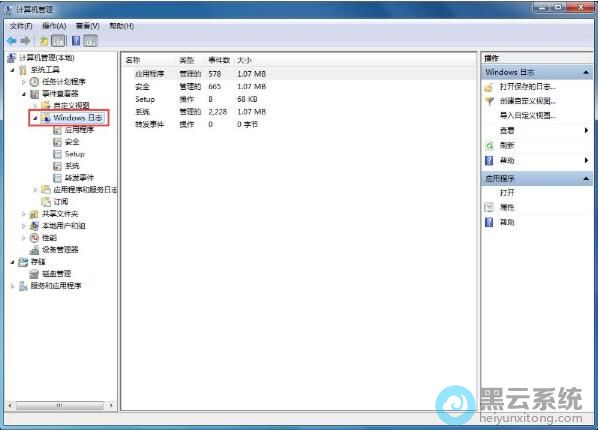Click 创建自定义视图... action
The image size is (598, 430).
(x=528, y=101)
